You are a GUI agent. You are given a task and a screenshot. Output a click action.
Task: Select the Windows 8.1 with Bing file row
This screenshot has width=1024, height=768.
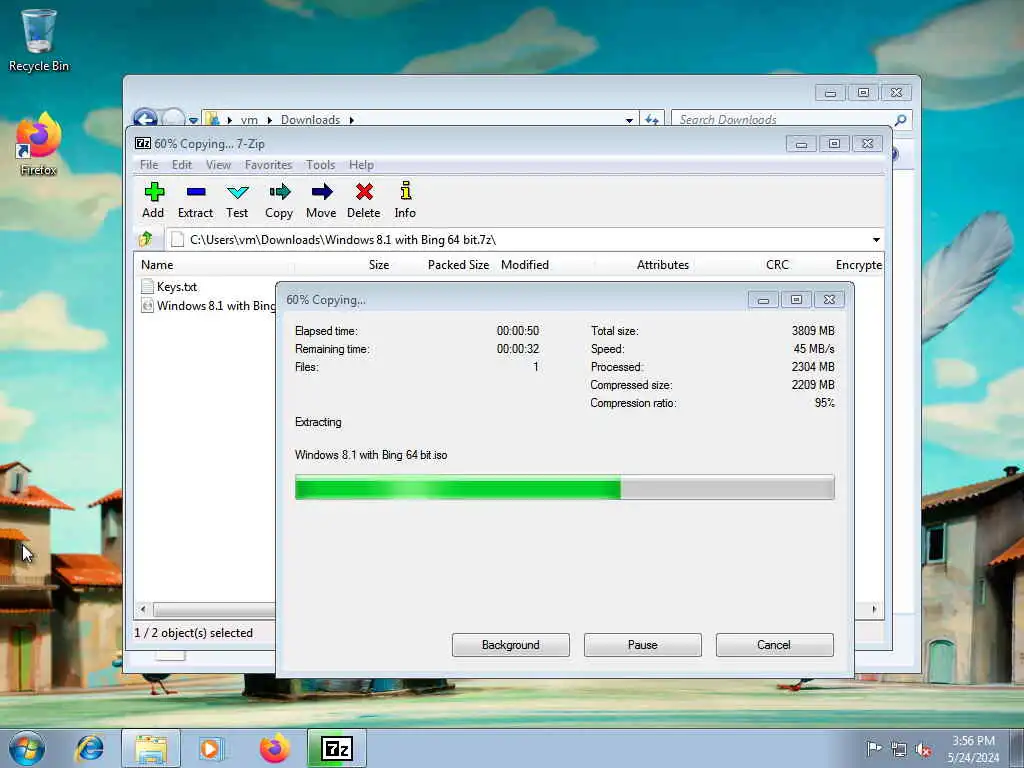(209, 306)
